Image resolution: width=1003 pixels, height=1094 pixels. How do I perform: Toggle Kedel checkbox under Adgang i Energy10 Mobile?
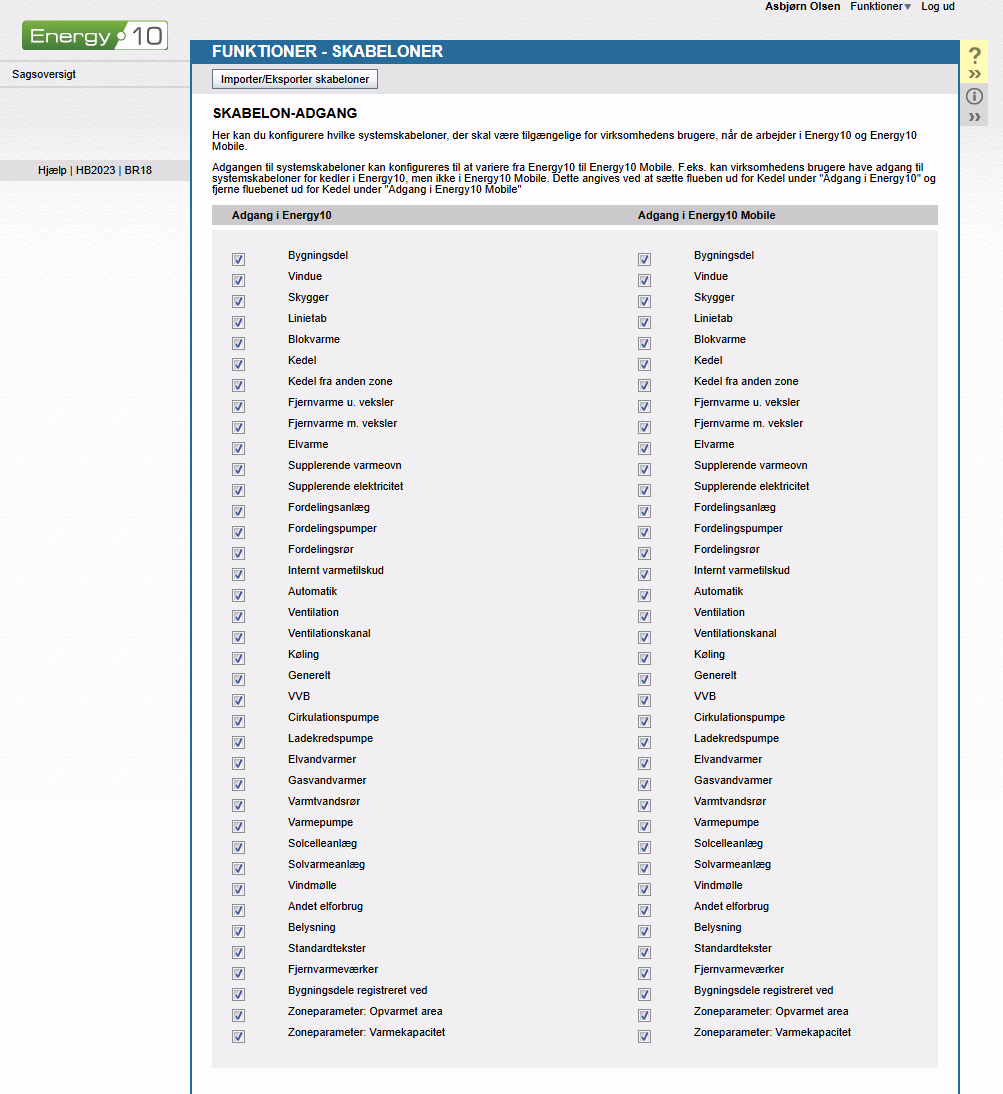644,364
